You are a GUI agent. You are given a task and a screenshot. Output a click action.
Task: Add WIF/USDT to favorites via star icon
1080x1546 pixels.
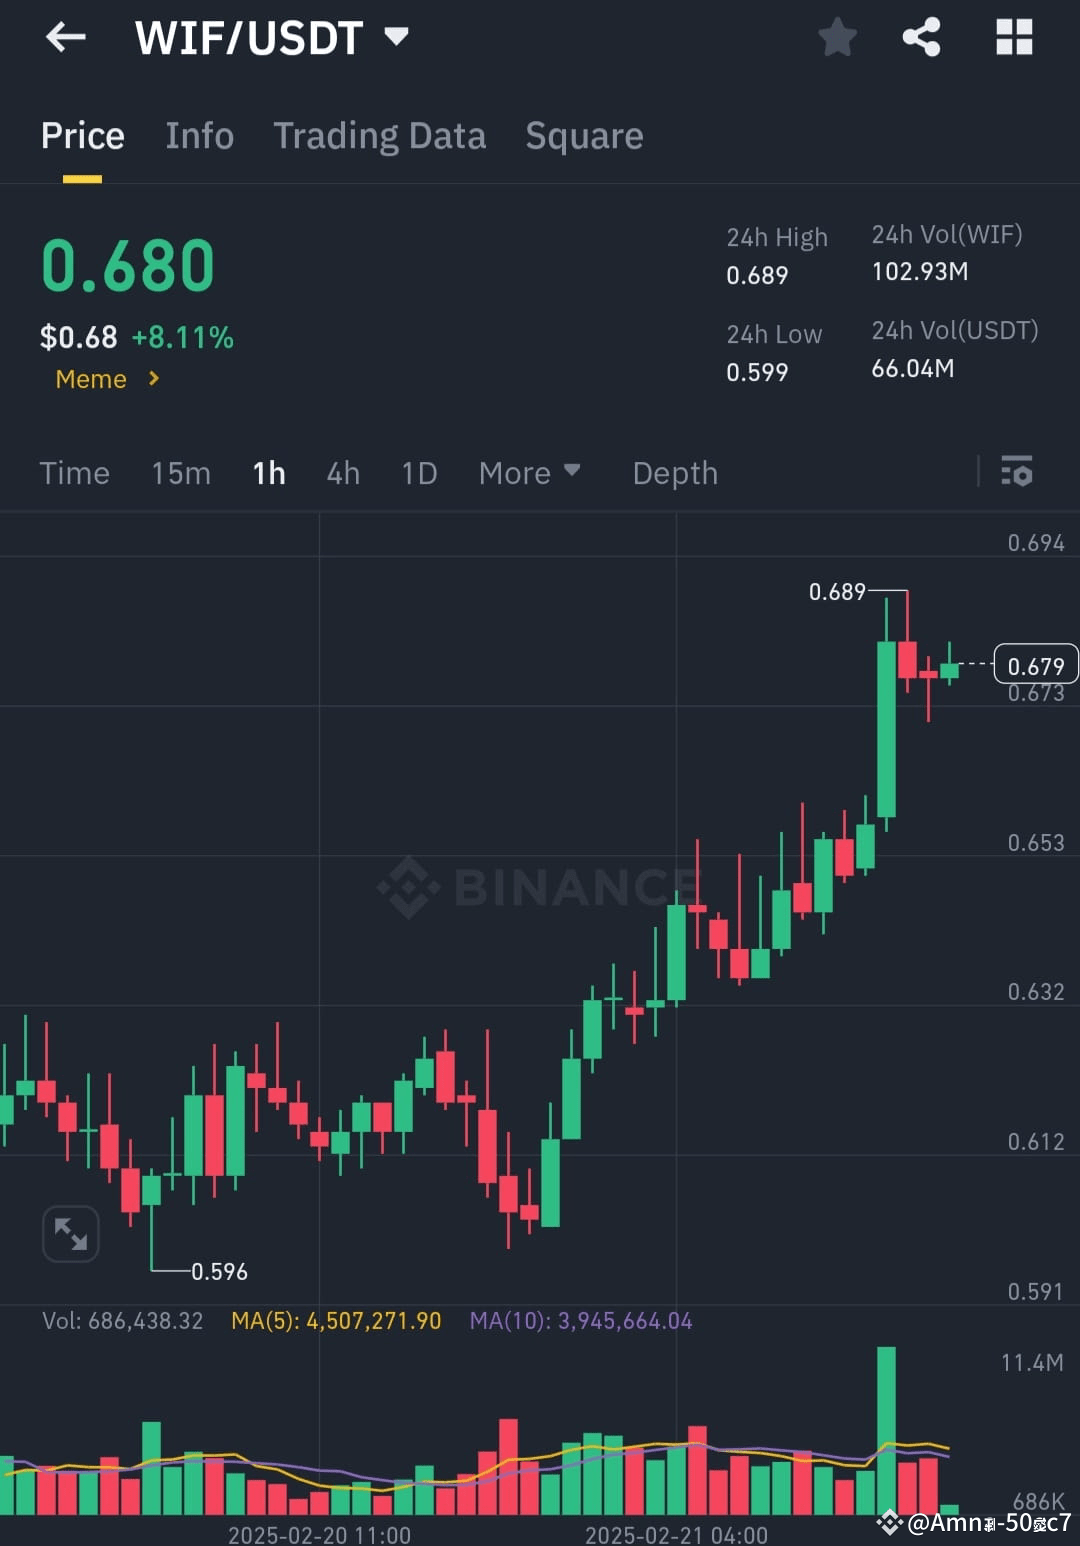coord(837,37)
